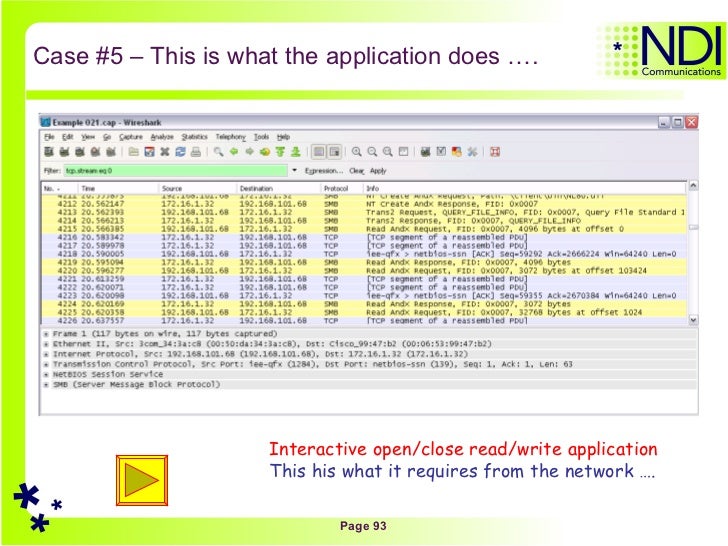Open the Telephony menu

pos(230,137)
